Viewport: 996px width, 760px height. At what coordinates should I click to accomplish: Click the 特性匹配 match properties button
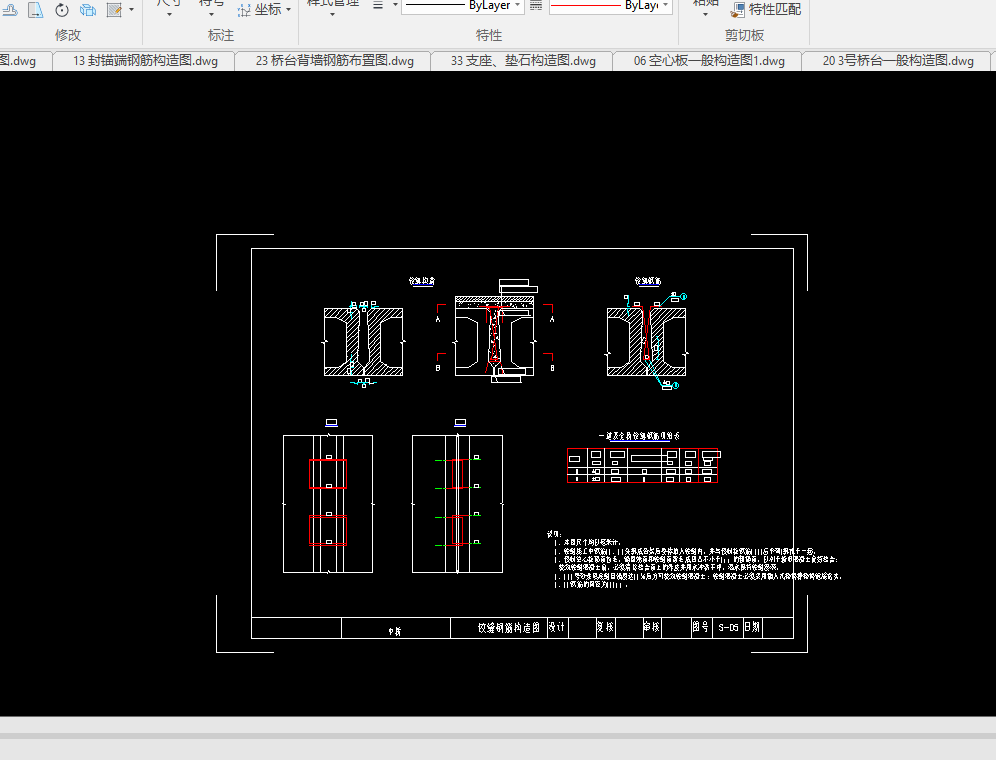click(x=766, y=10)
